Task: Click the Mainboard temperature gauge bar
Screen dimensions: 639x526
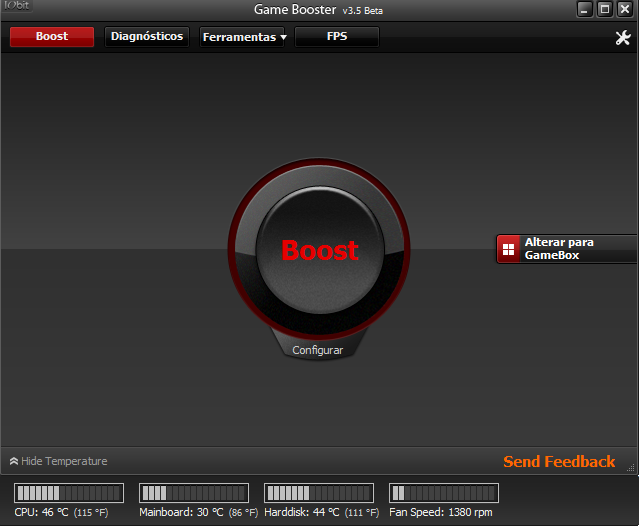Action: (193, 493)
